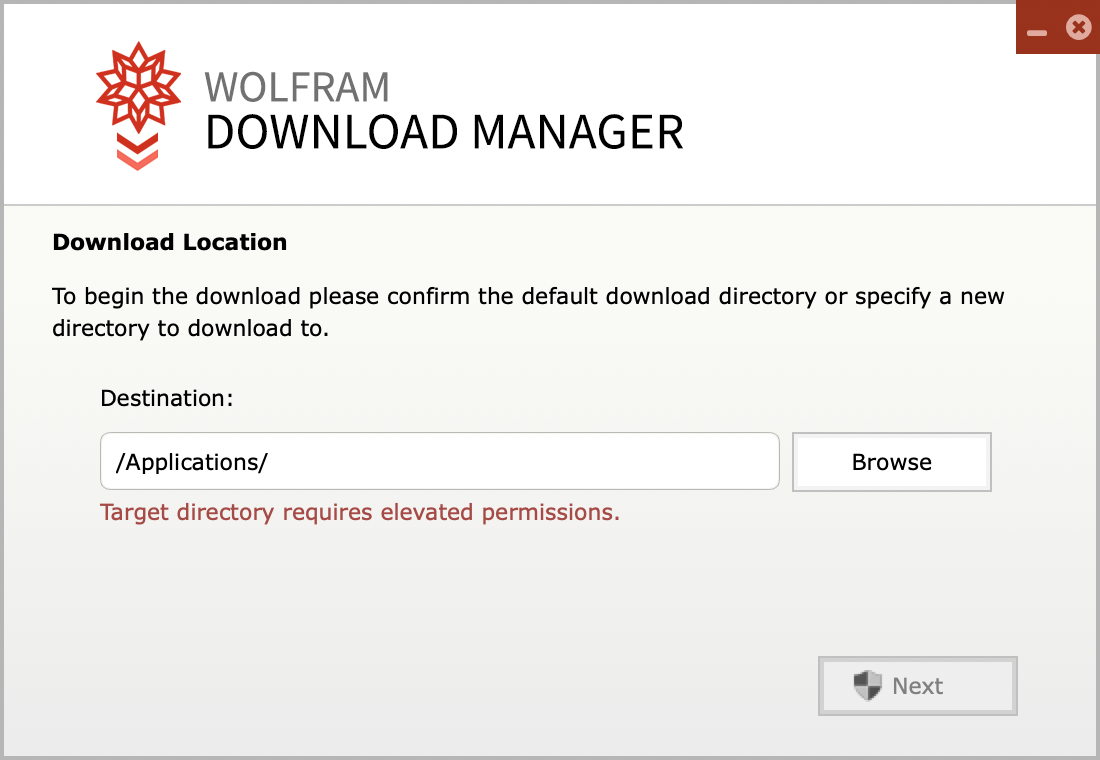Click the /Applications/ path text

(193, 462)
